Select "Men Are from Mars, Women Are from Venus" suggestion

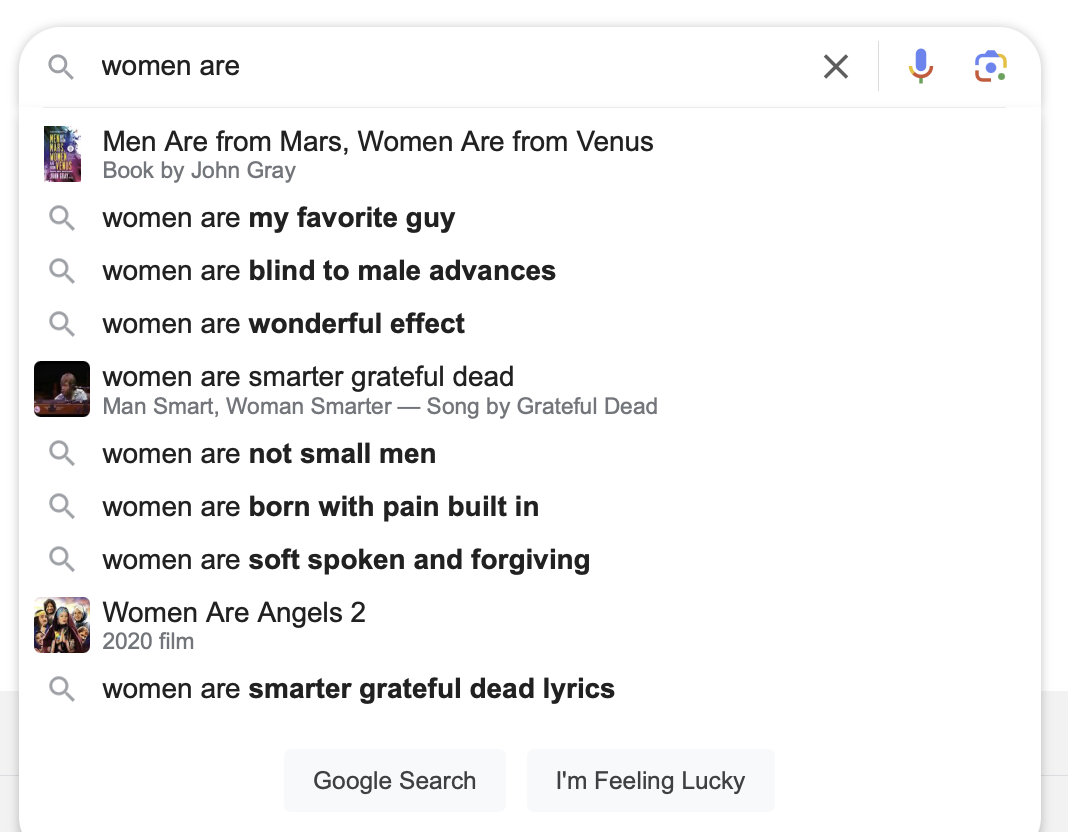(x=378, y=142)
